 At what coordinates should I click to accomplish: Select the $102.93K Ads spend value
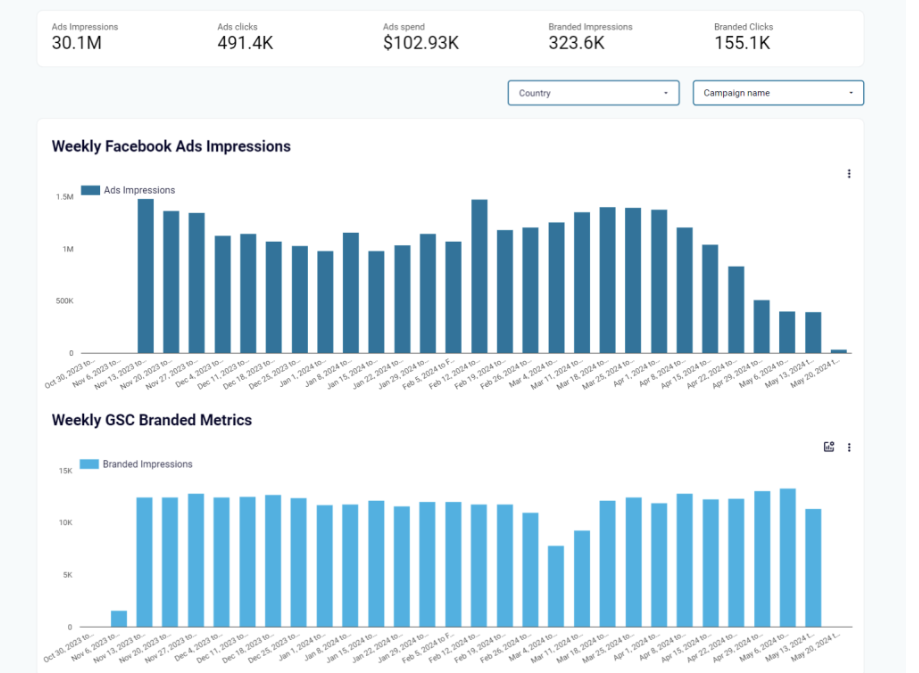click(x=421, y=43)
